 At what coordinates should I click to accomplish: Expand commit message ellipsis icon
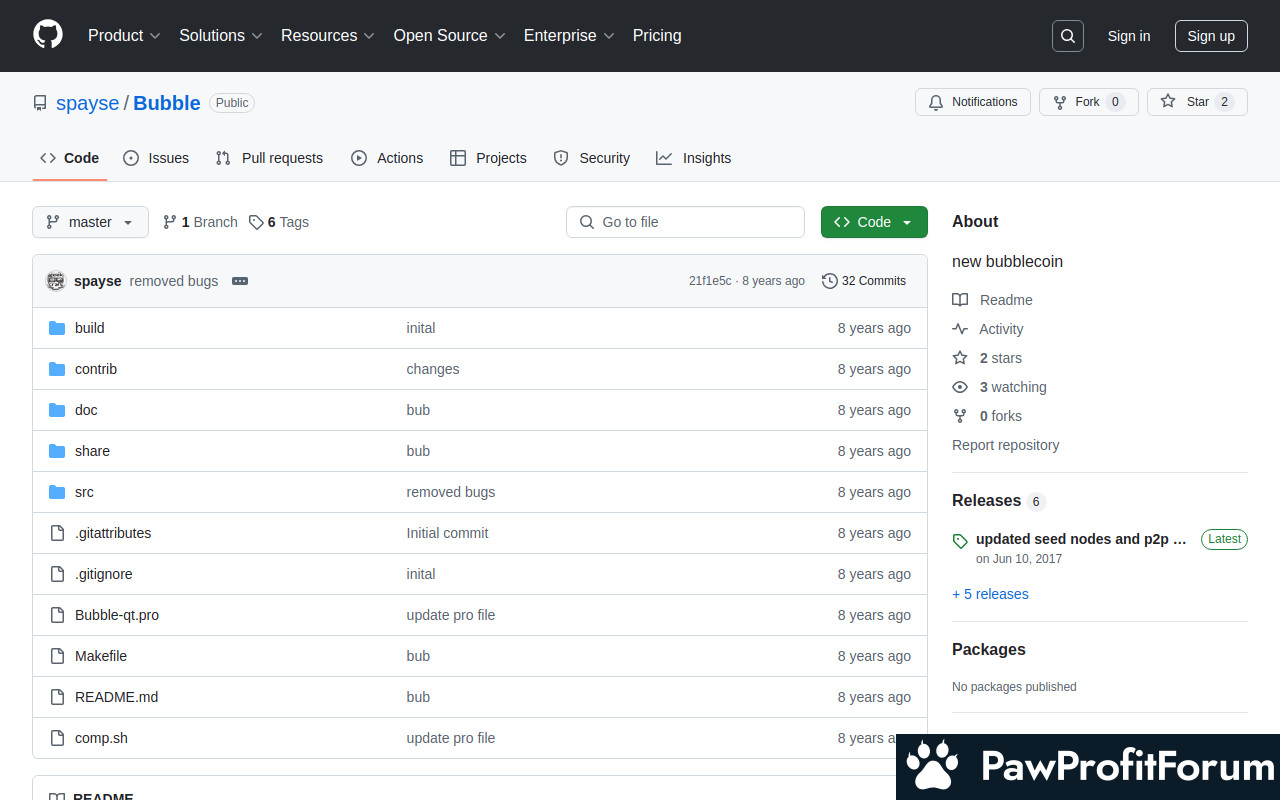(x=240, y=281)
